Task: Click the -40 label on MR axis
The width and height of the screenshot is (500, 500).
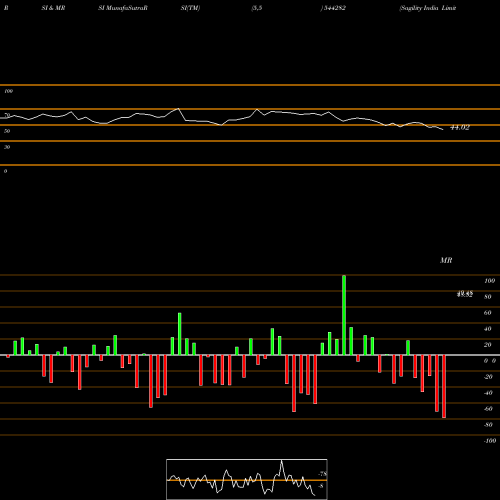Action: 488,393
